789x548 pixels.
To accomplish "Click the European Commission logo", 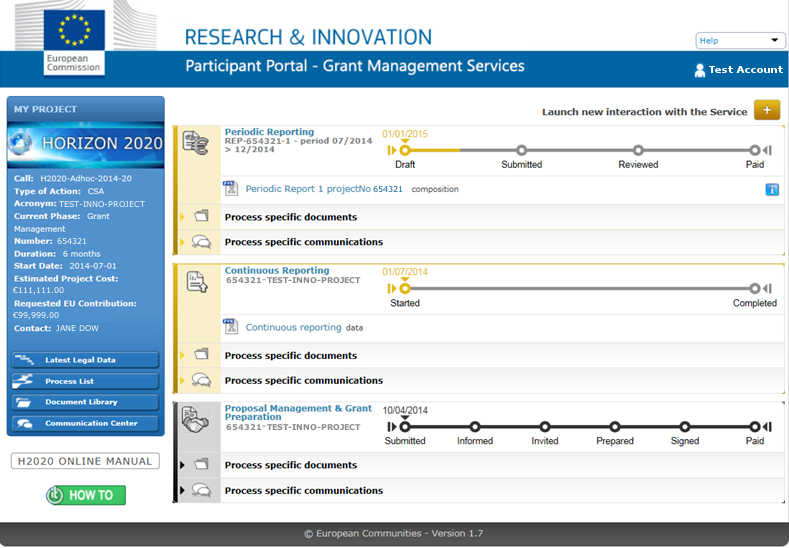I will click(74, 43).
